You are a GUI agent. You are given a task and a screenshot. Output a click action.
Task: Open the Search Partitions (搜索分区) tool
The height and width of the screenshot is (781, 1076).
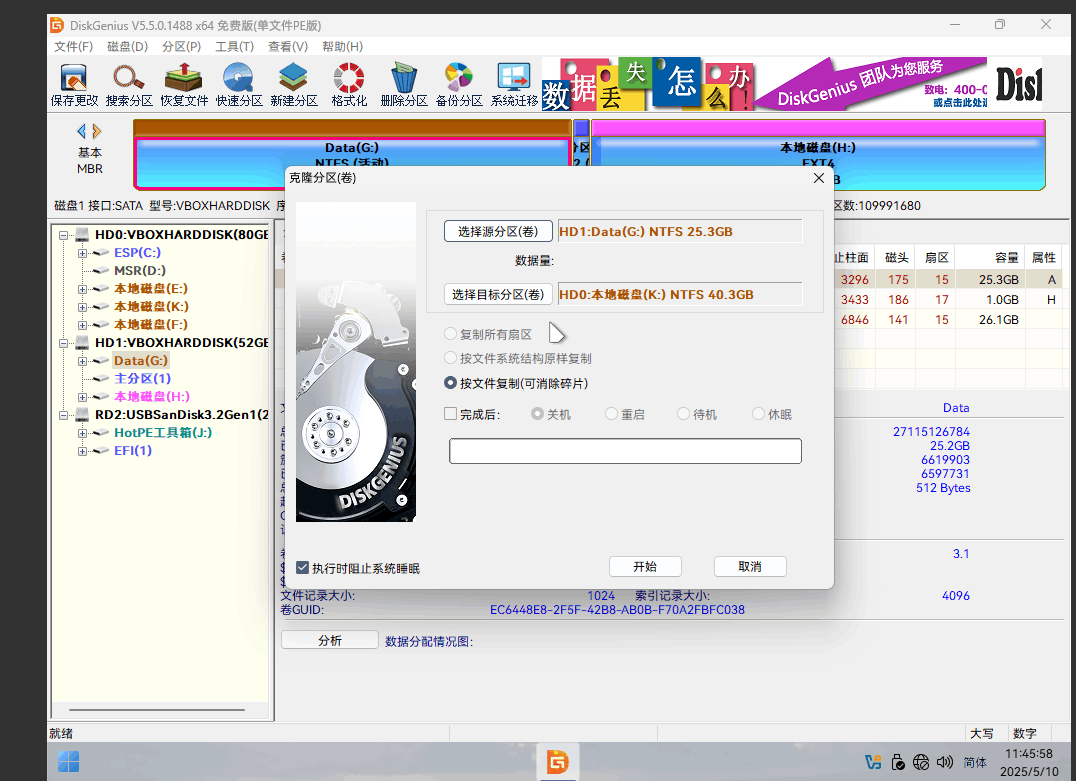[129, 85]
